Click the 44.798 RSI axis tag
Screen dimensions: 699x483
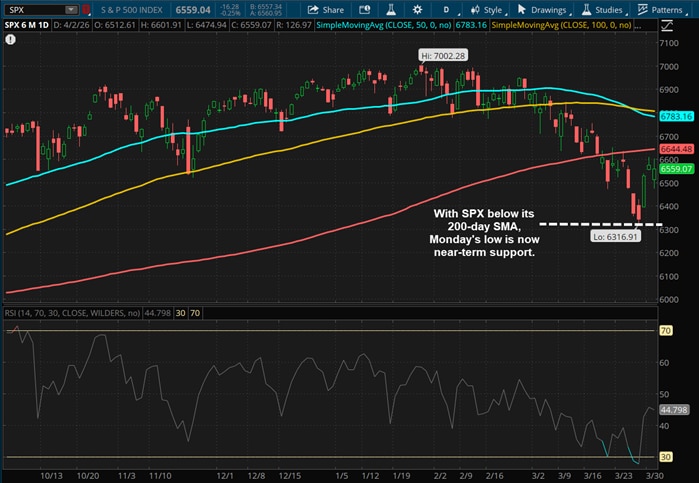674,409
